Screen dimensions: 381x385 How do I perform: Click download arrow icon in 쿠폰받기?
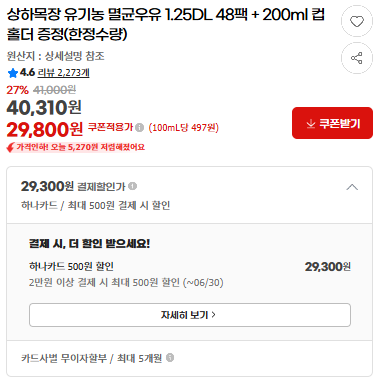[x=310, y=124]
